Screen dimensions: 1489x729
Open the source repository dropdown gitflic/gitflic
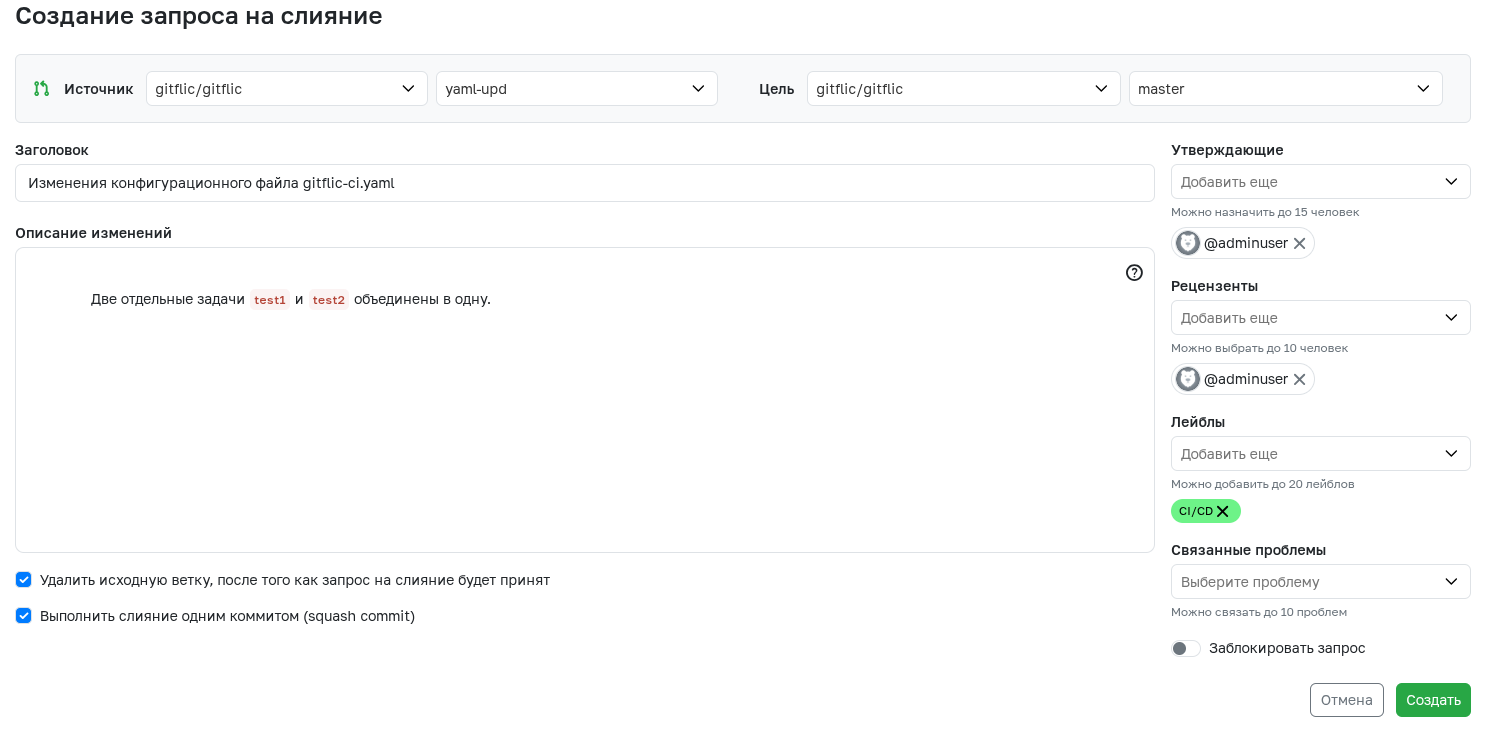point(286,88)
